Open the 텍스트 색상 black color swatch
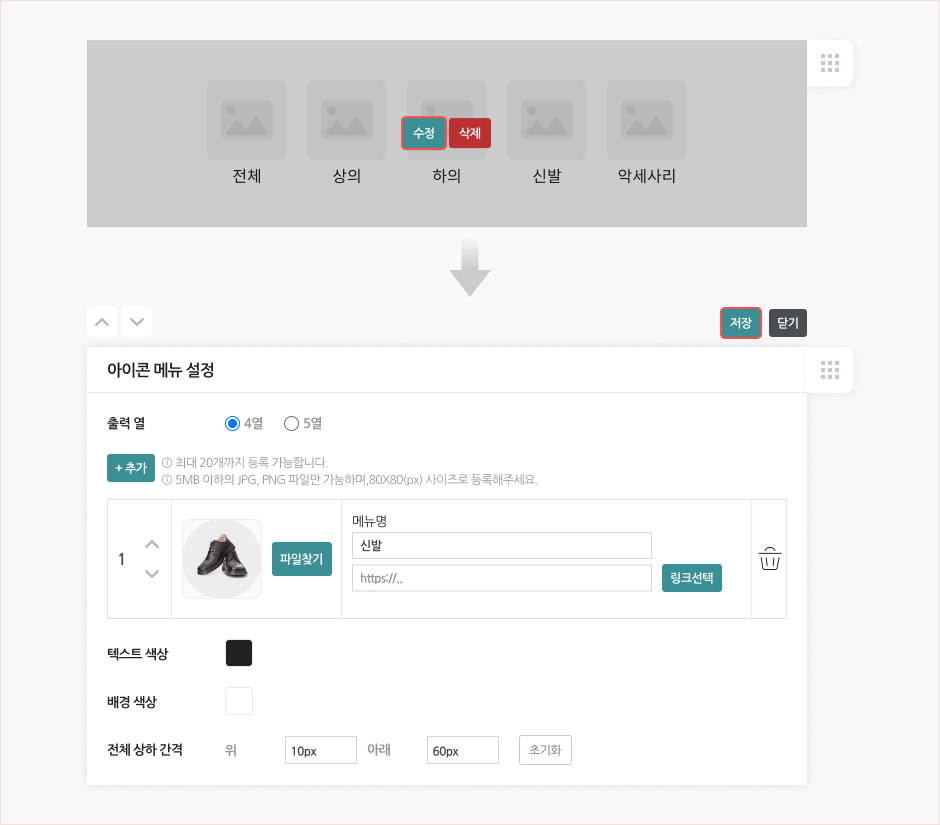Screen dimensions: 940x825 click(239, 653)
